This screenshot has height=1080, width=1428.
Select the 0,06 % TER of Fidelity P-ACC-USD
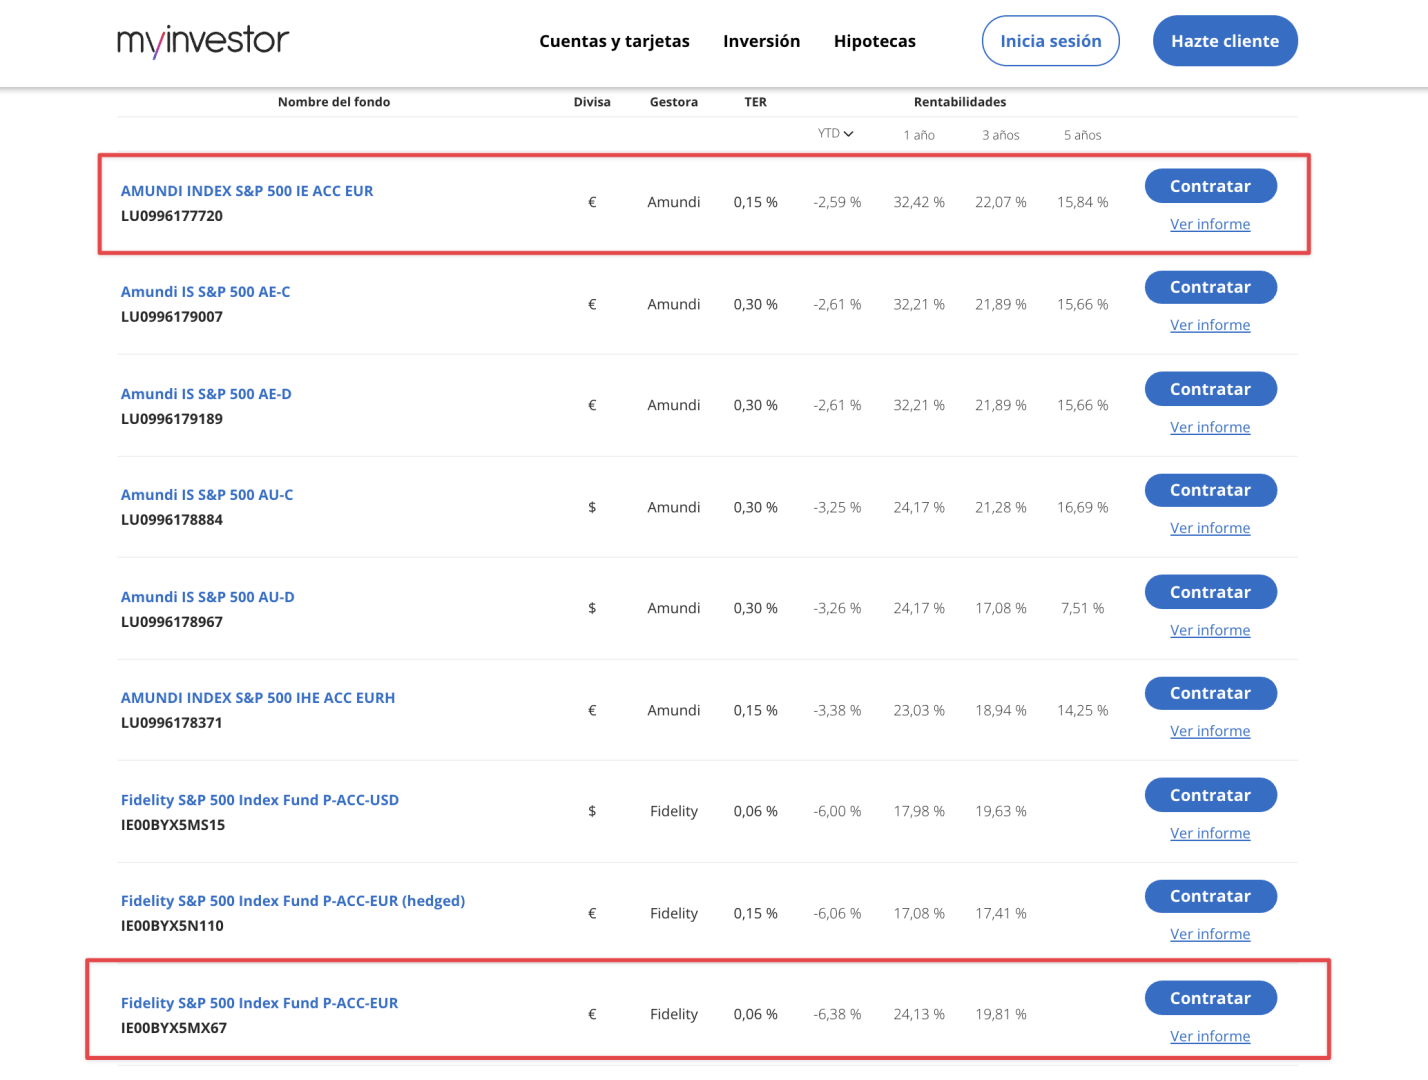point(756,811)
